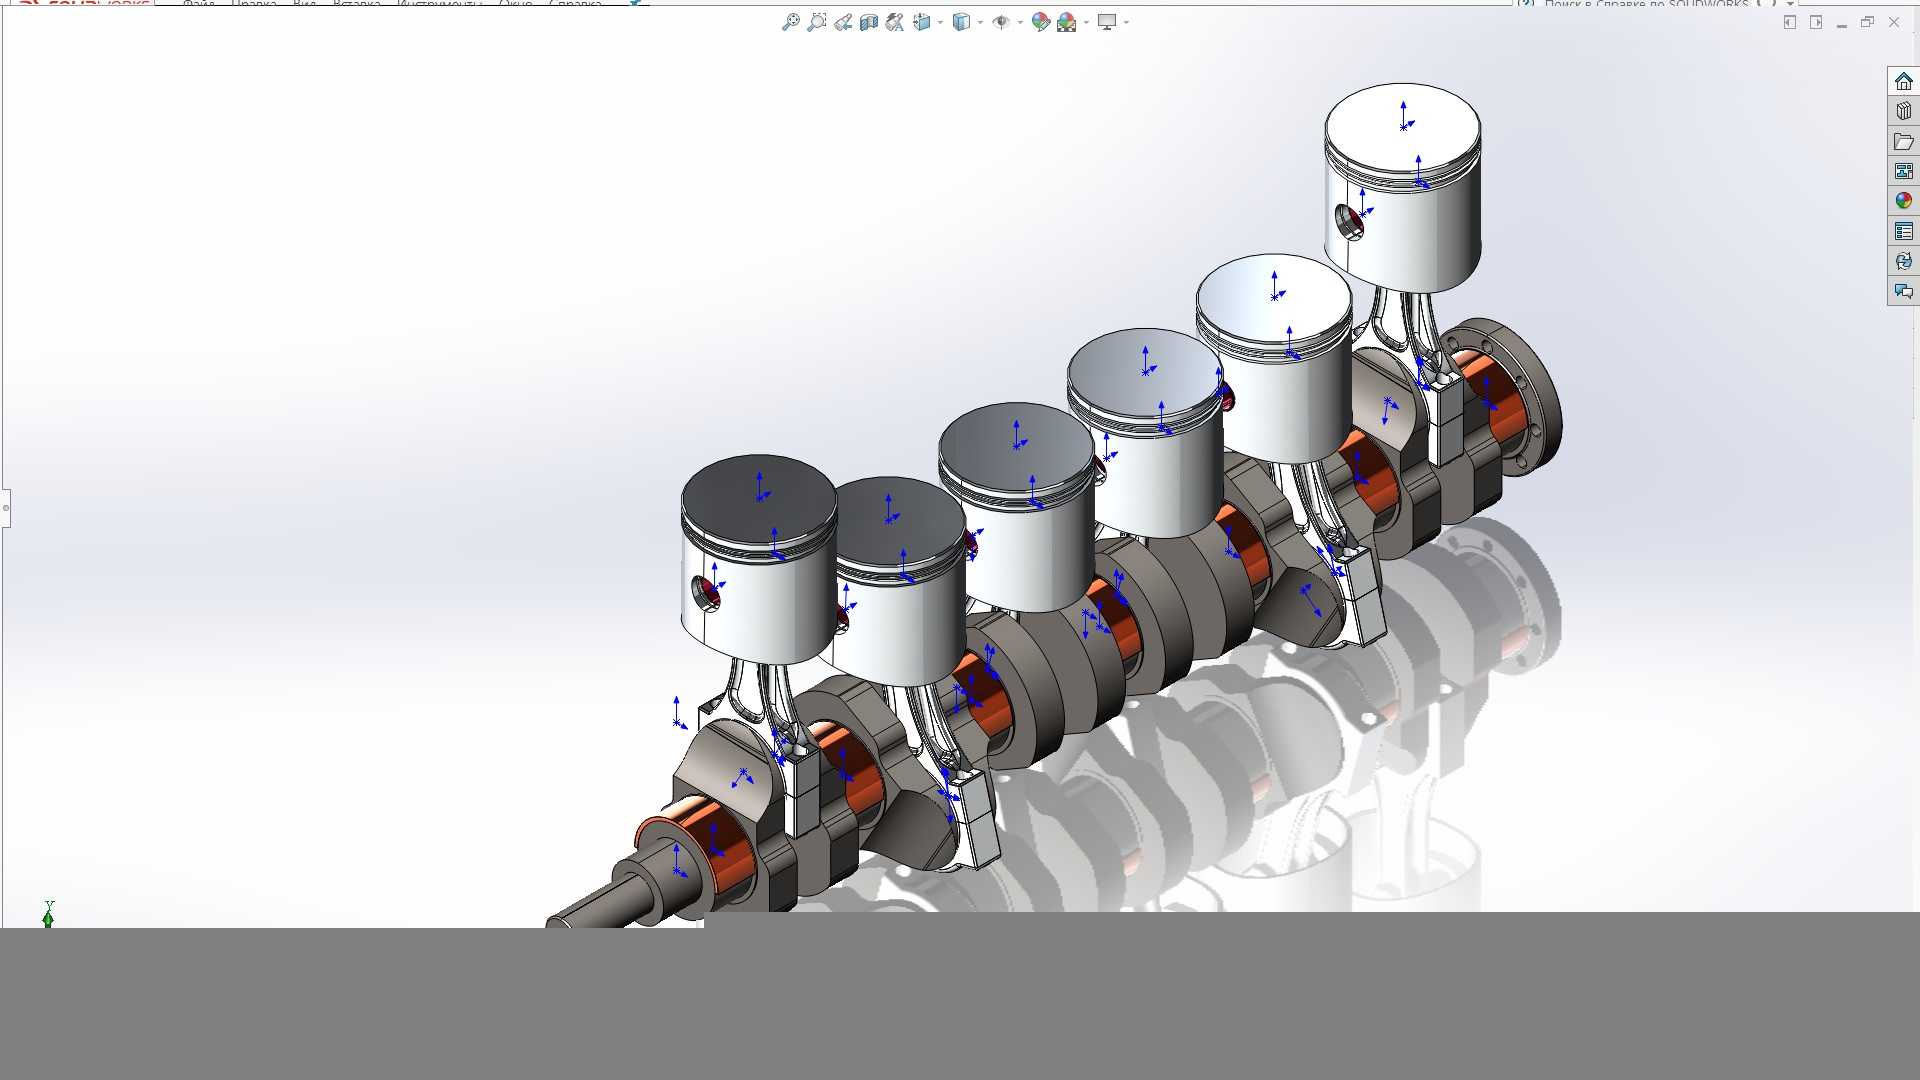Open the File Explorer folder tab

pyautogui.click(x=1903, y=141)
